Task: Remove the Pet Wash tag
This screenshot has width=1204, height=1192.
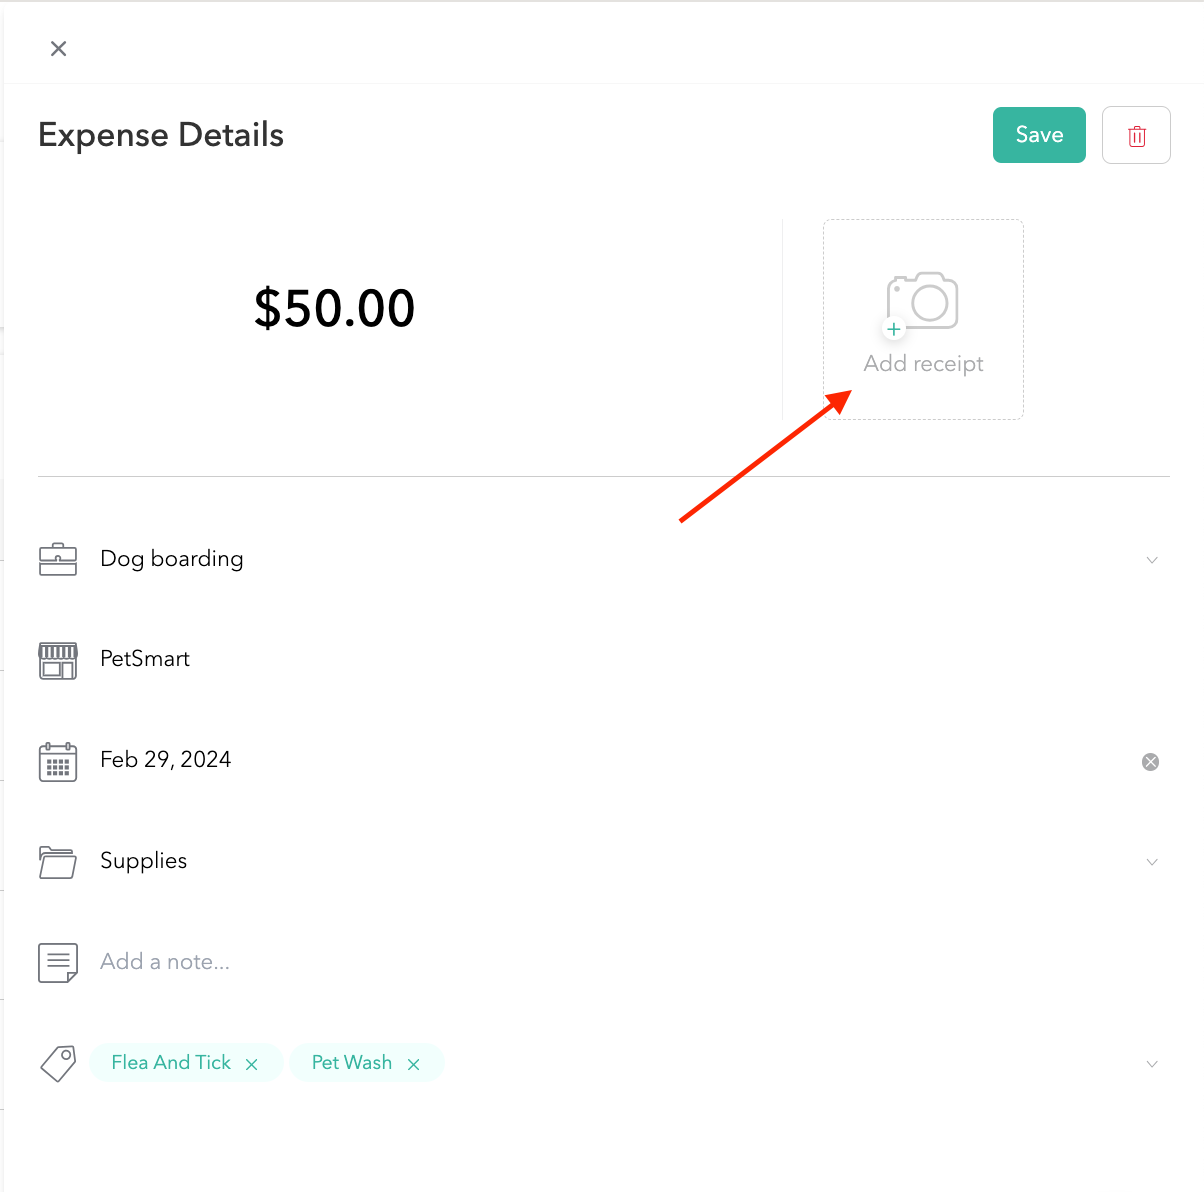Action: (x=413, y=1064)
